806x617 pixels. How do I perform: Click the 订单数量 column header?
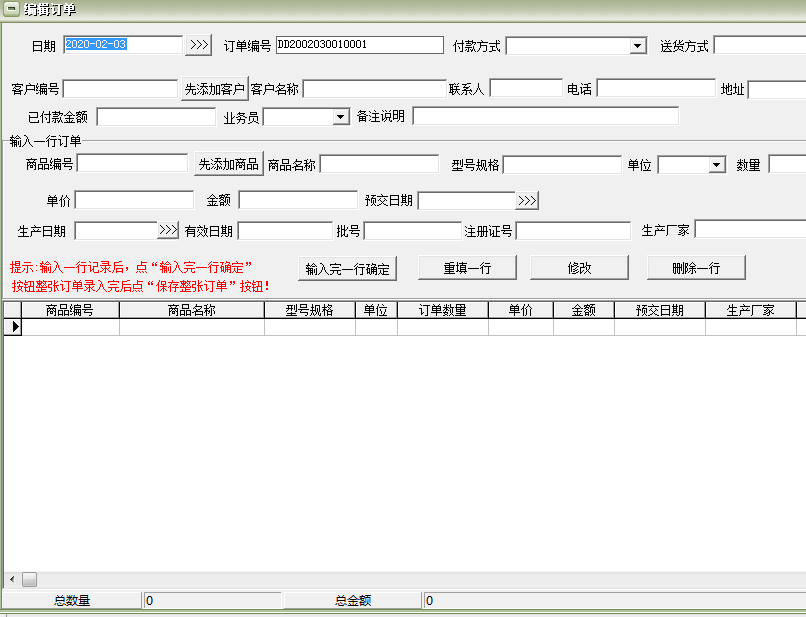pos(443,310)
